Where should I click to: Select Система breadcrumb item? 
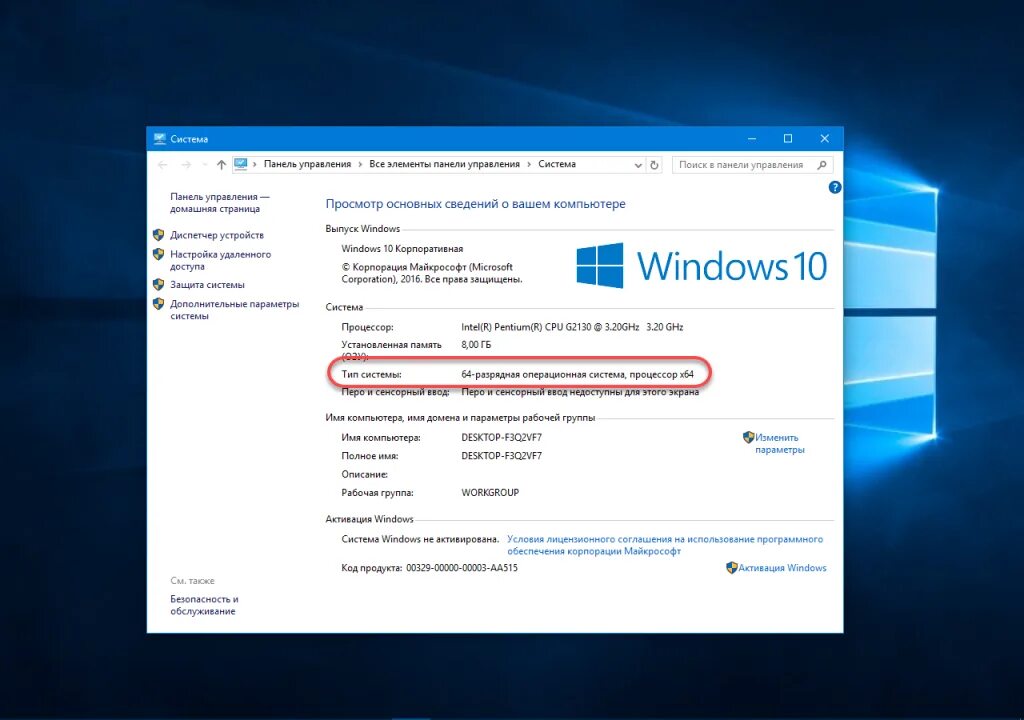click(x=556, y=164)
